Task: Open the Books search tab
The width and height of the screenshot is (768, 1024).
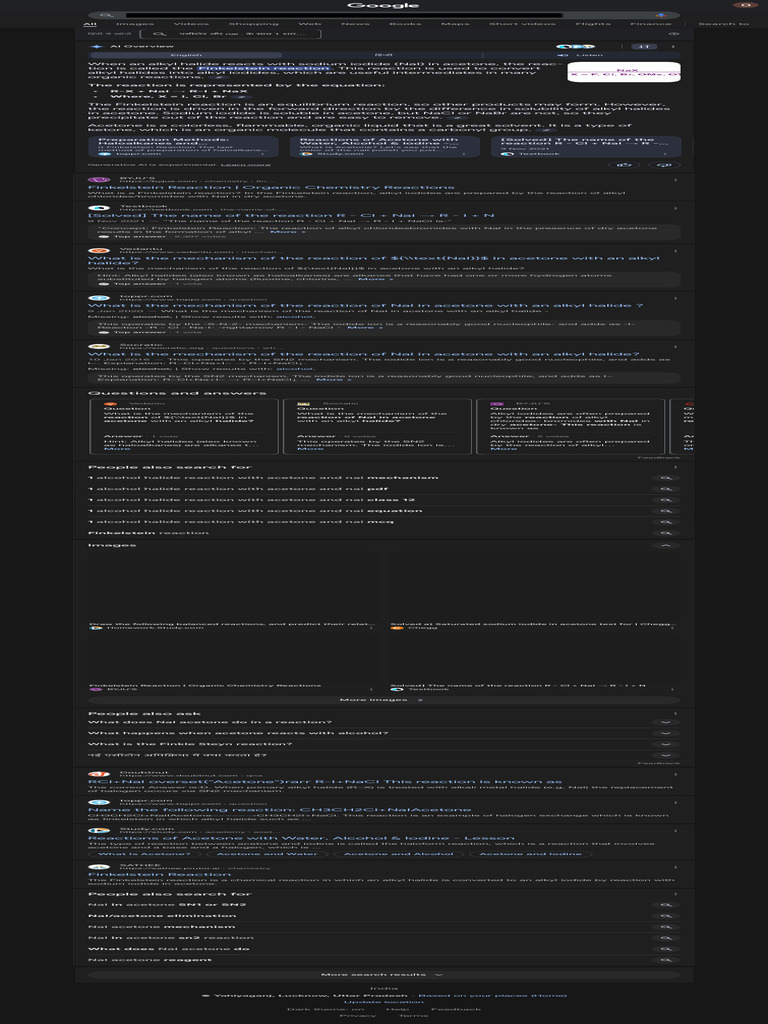Action: 405,24
